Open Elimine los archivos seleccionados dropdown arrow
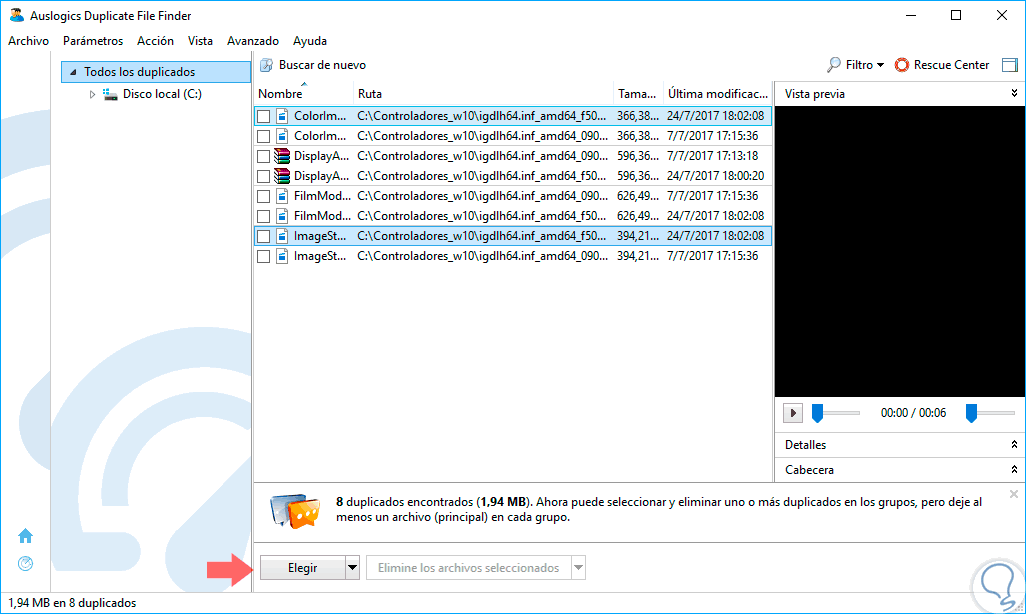The width and height of the screenshot is (1026, 614). point(578,568)
